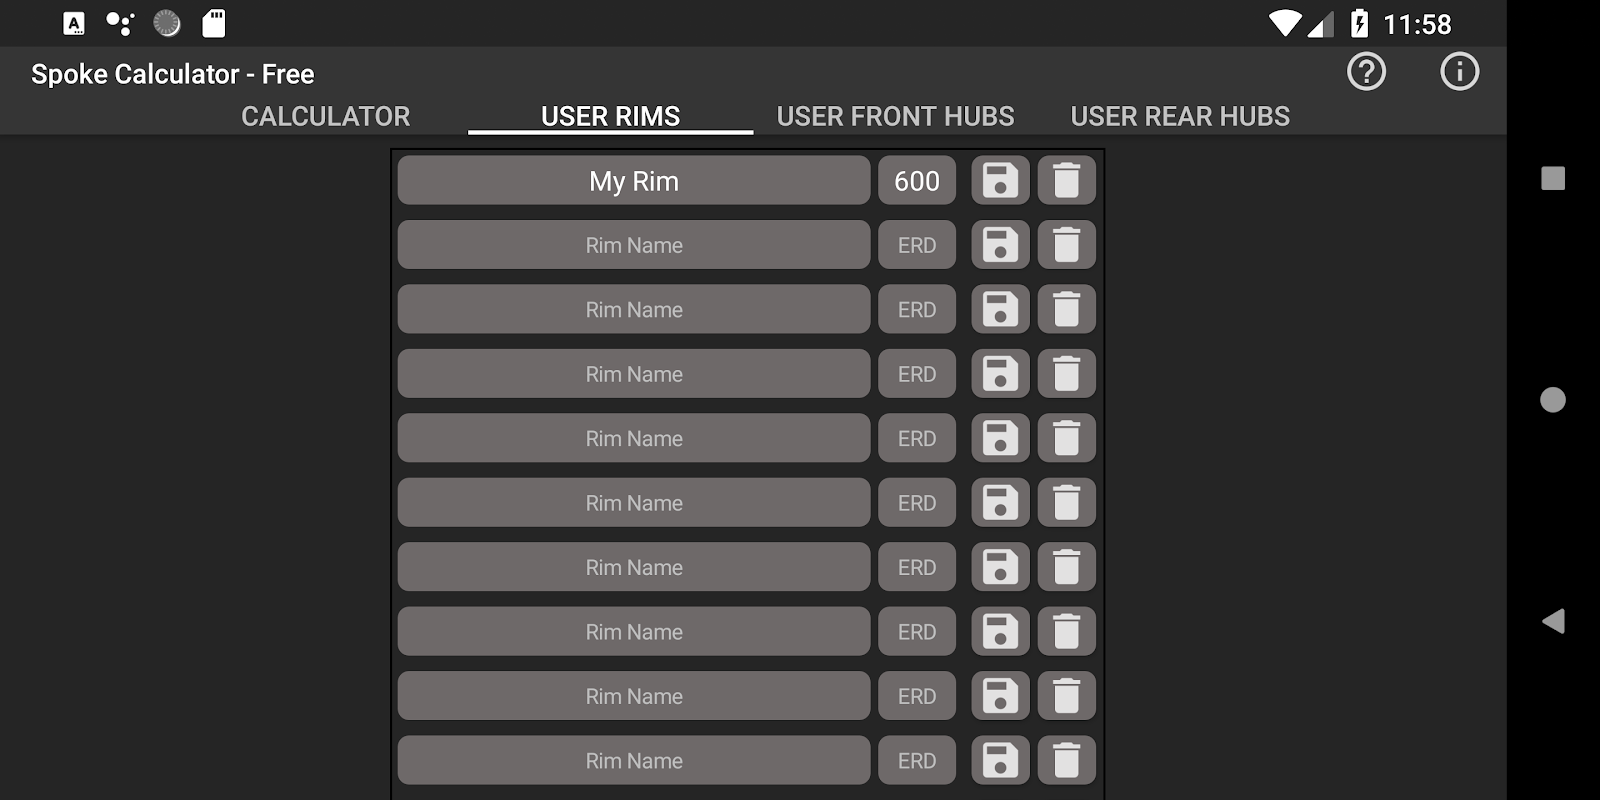Focus the second row ERD field

(917, 245)
